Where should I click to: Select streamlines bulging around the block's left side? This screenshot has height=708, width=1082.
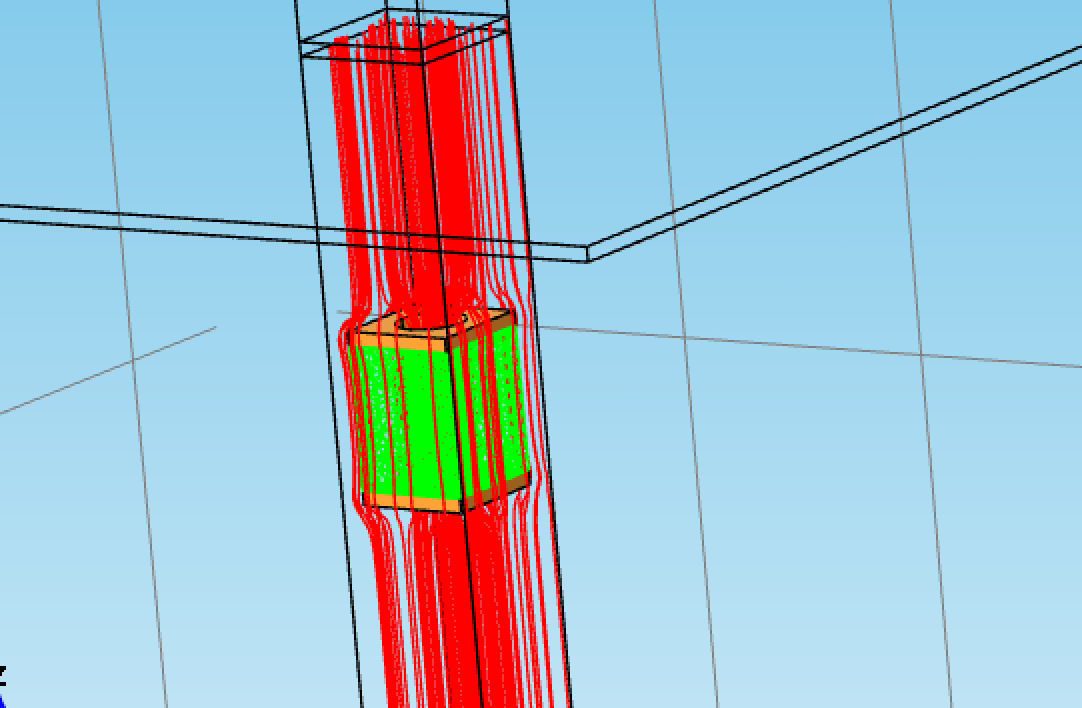tap(350, 420)
